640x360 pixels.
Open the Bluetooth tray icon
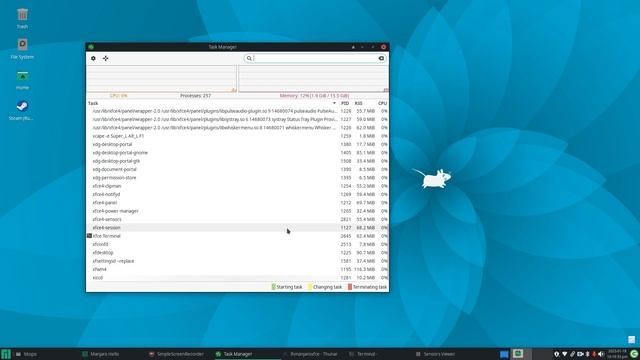(x=588, y=354)
